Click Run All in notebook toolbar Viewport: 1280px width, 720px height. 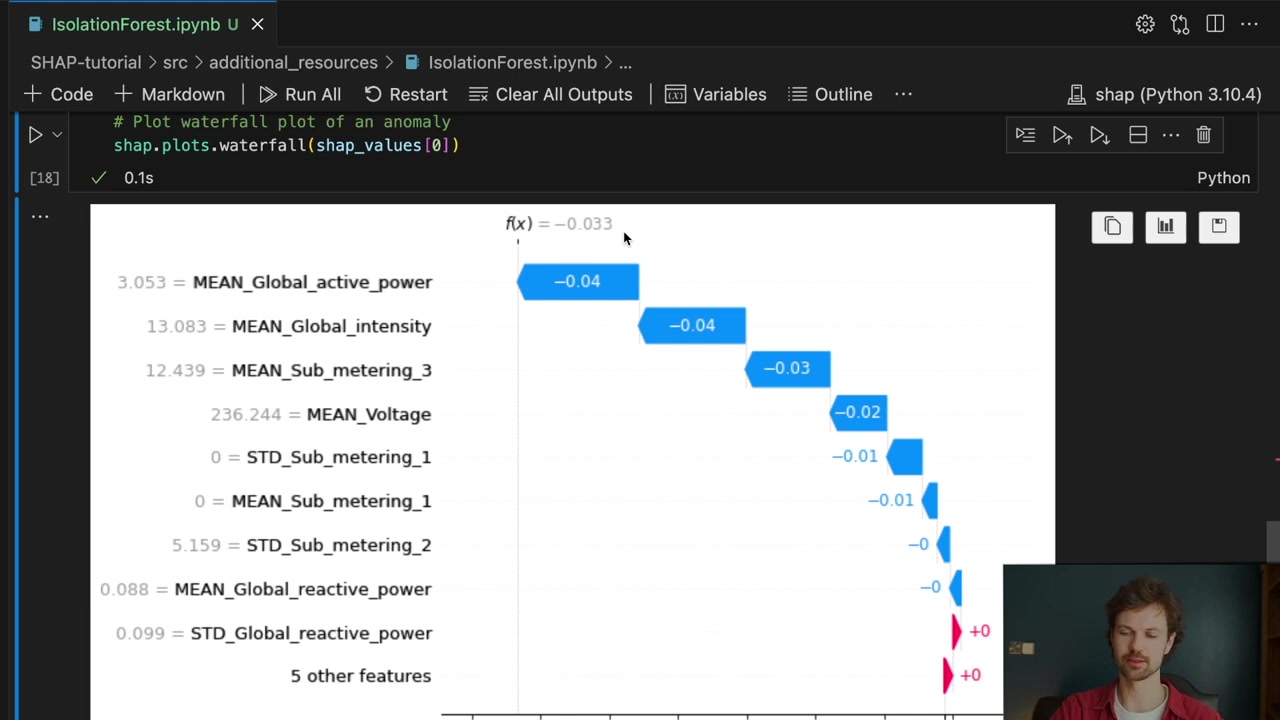300,94
